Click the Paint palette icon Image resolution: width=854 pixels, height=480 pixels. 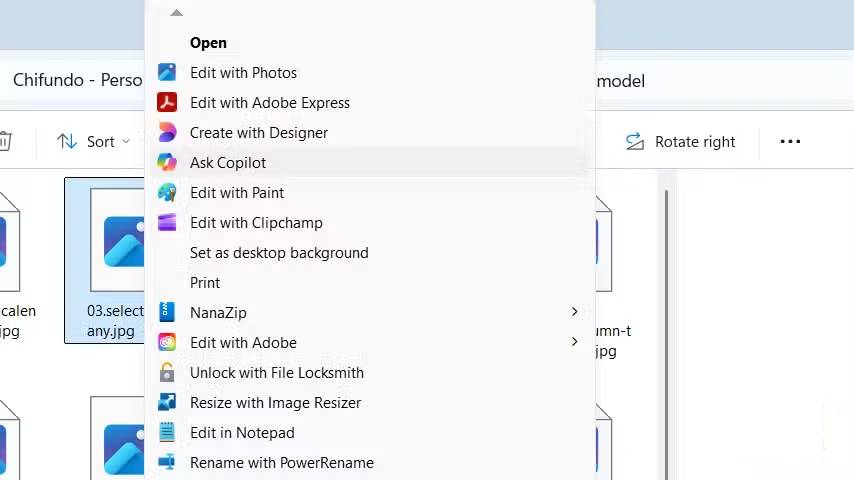tap(167, 193)
